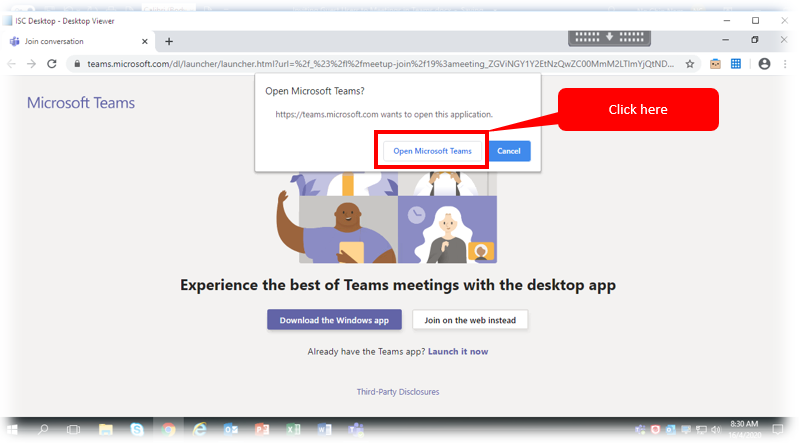This screenshot has height=444, width=800.
Task: Click the browser back arrow
Action: point(13,63)
